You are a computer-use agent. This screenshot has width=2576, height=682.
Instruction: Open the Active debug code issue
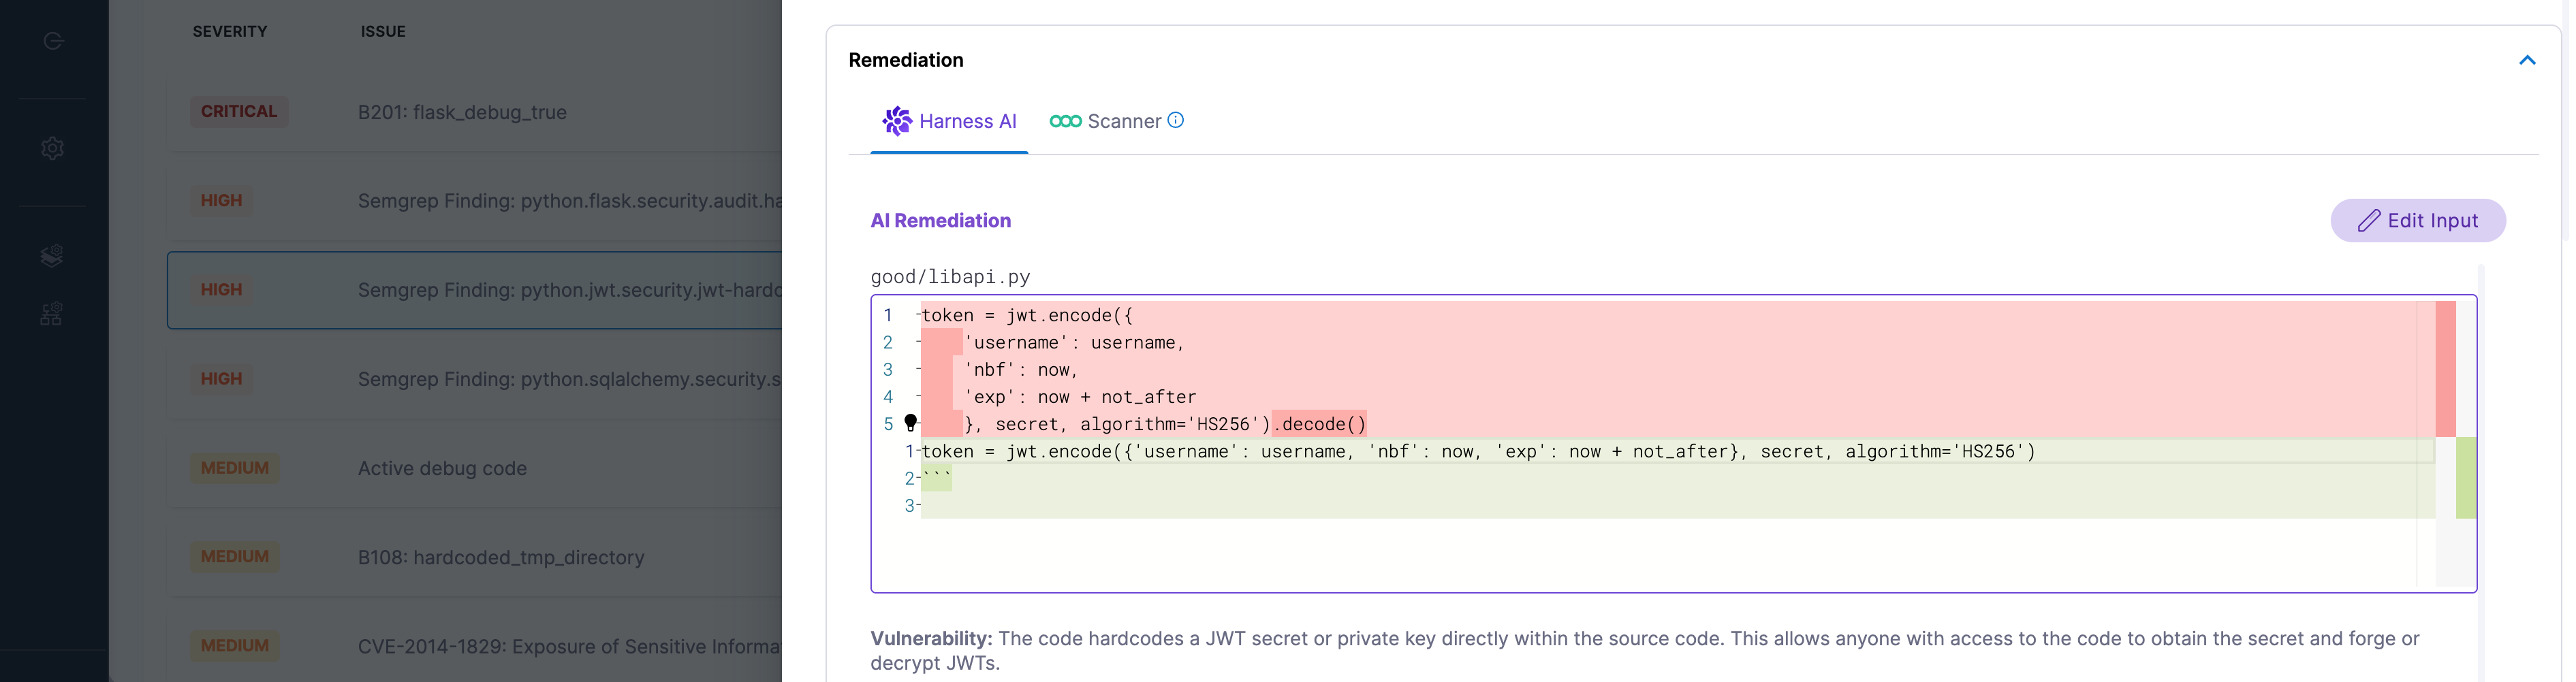442,468
